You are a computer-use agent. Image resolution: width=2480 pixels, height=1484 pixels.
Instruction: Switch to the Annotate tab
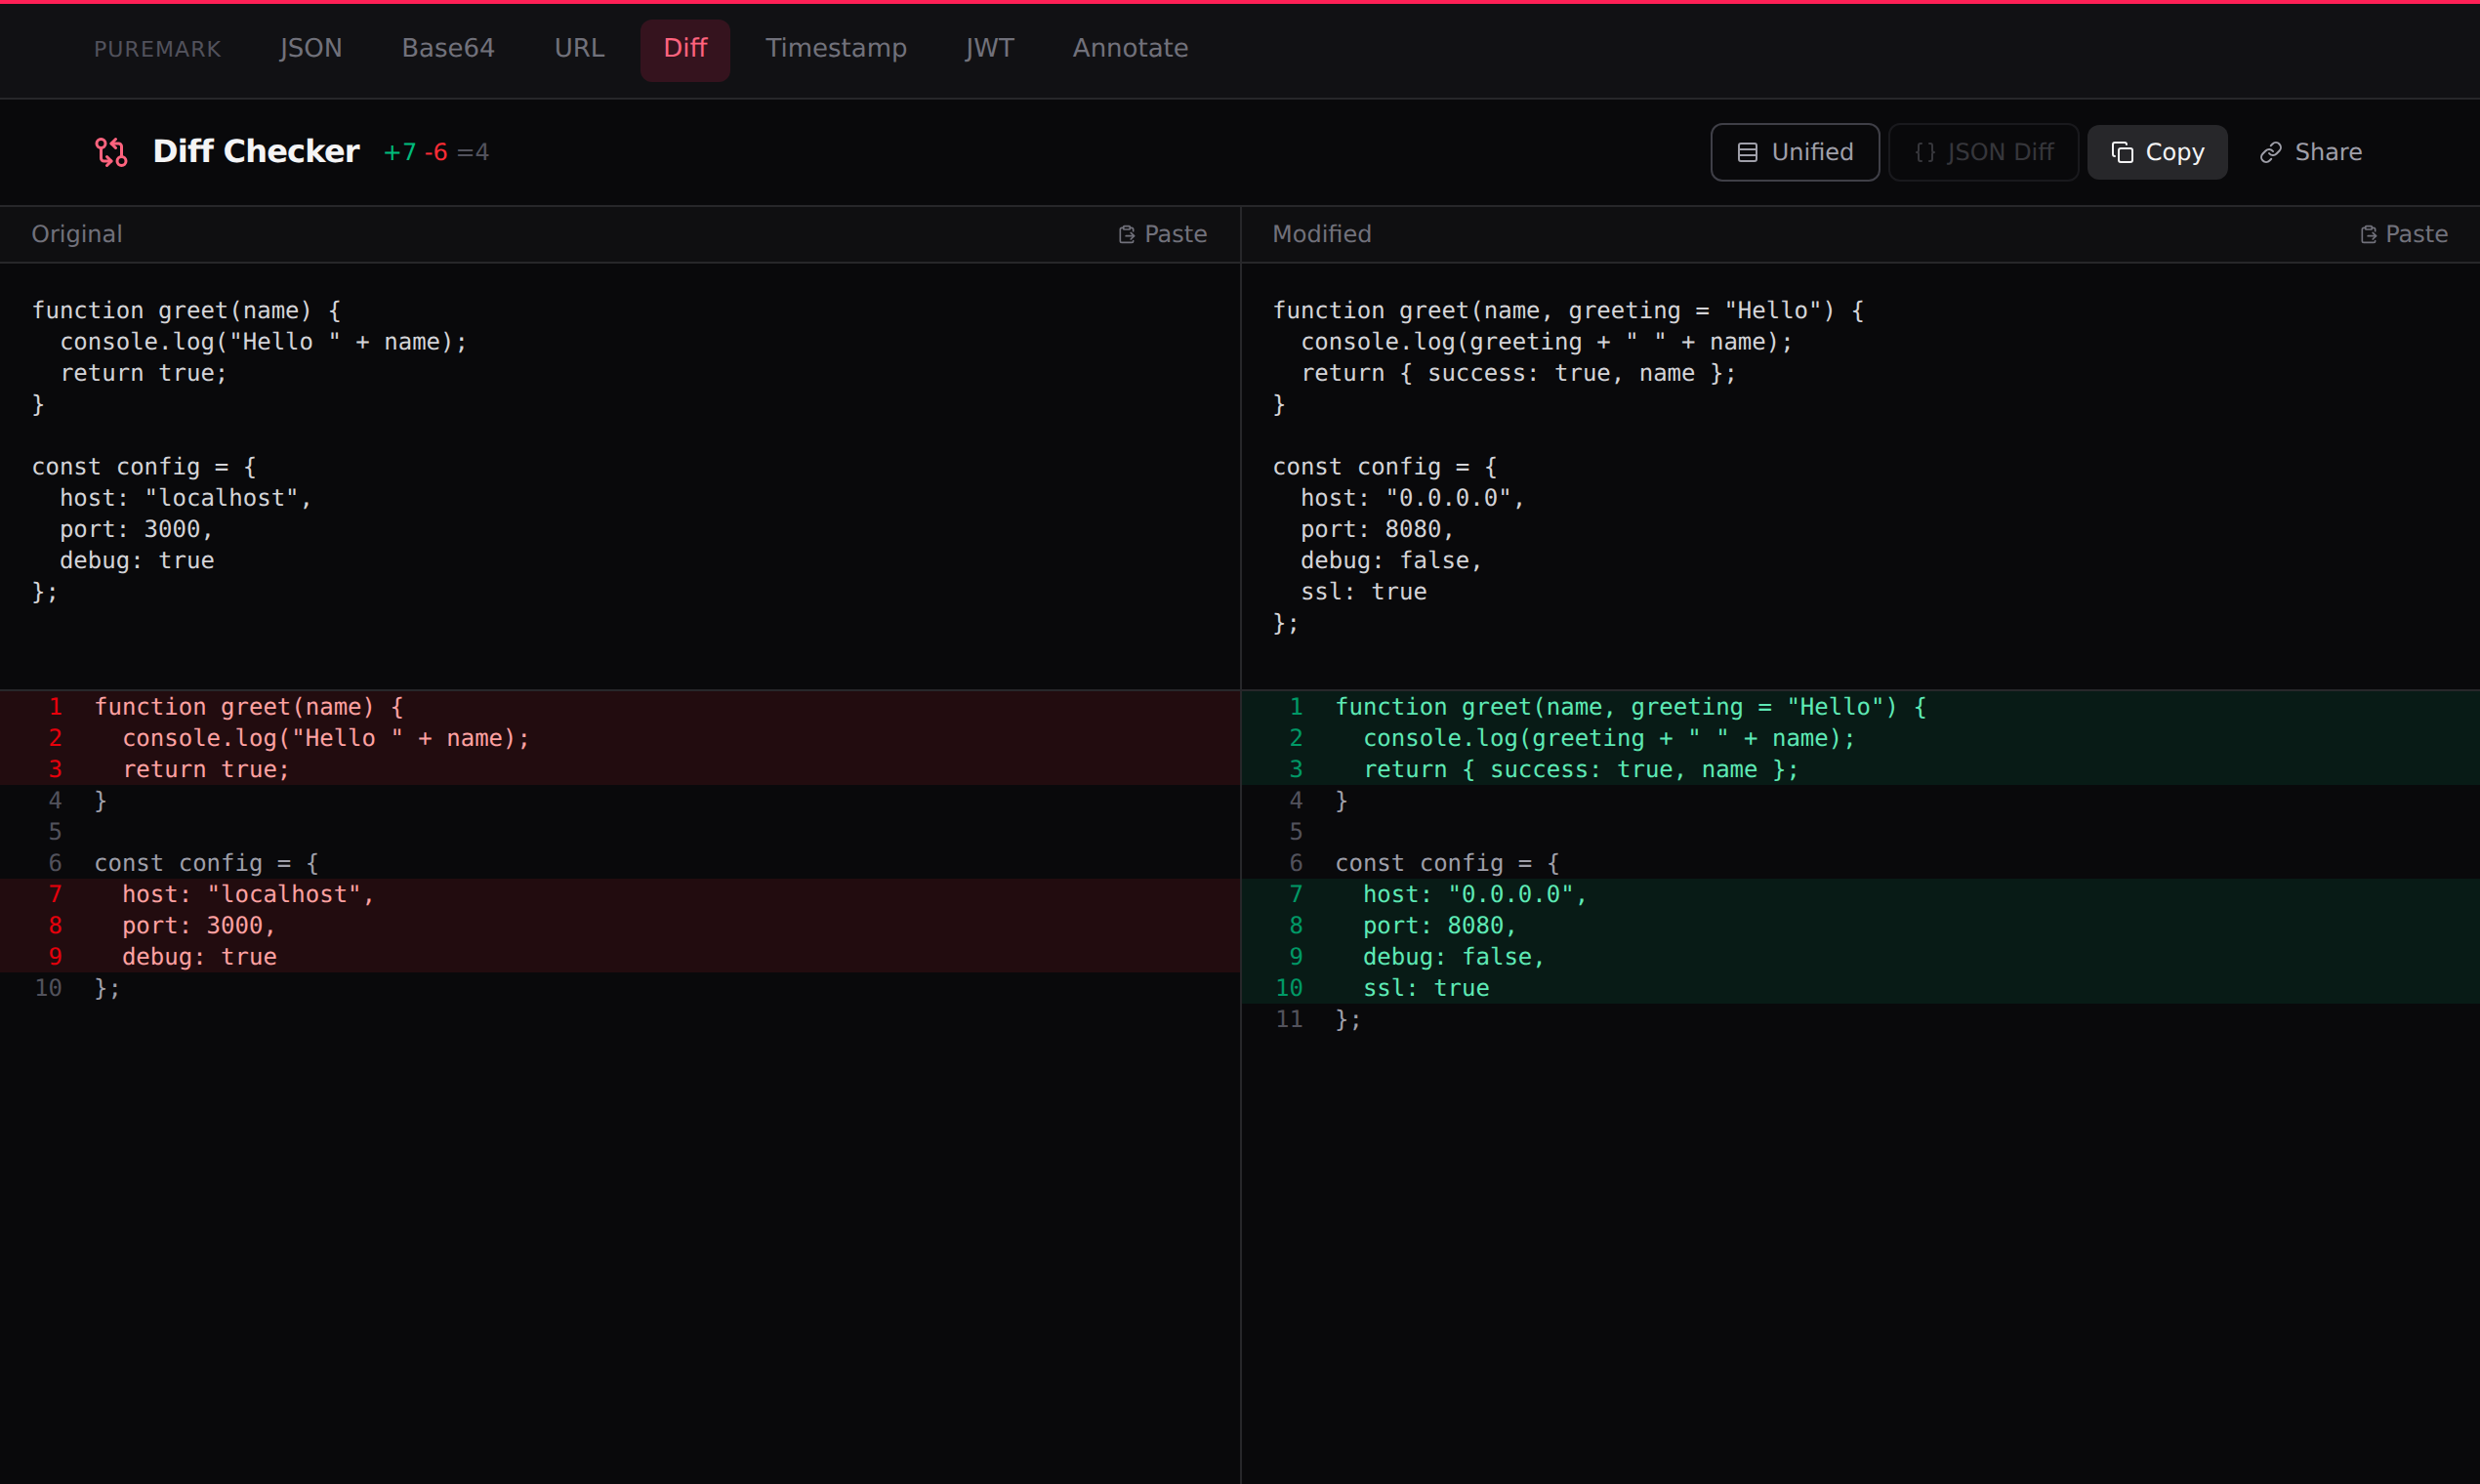pos(1130,48)
